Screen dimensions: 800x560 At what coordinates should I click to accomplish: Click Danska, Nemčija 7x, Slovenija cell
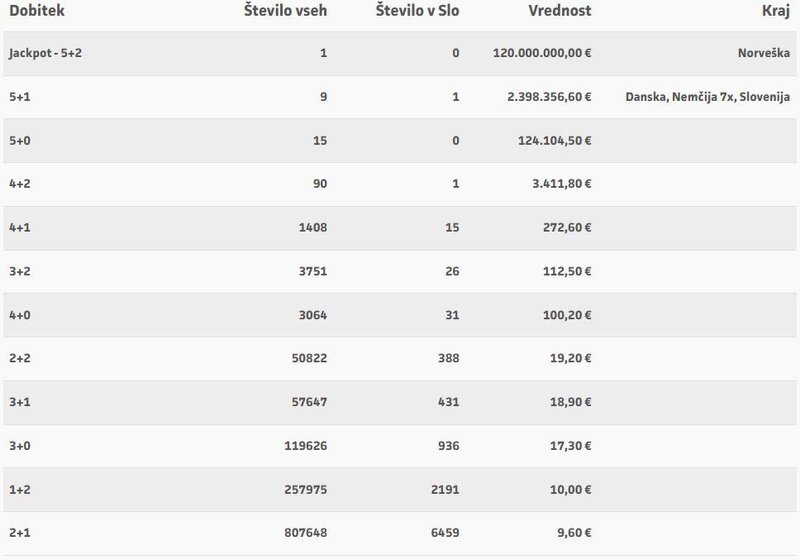click(708, 97)
